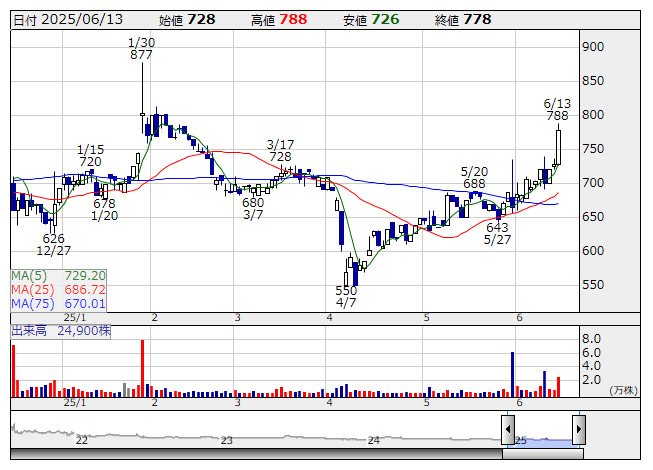The image size is (653, 470).
Task: Click the year 24 label in overview strip
Action: (374, 440)
